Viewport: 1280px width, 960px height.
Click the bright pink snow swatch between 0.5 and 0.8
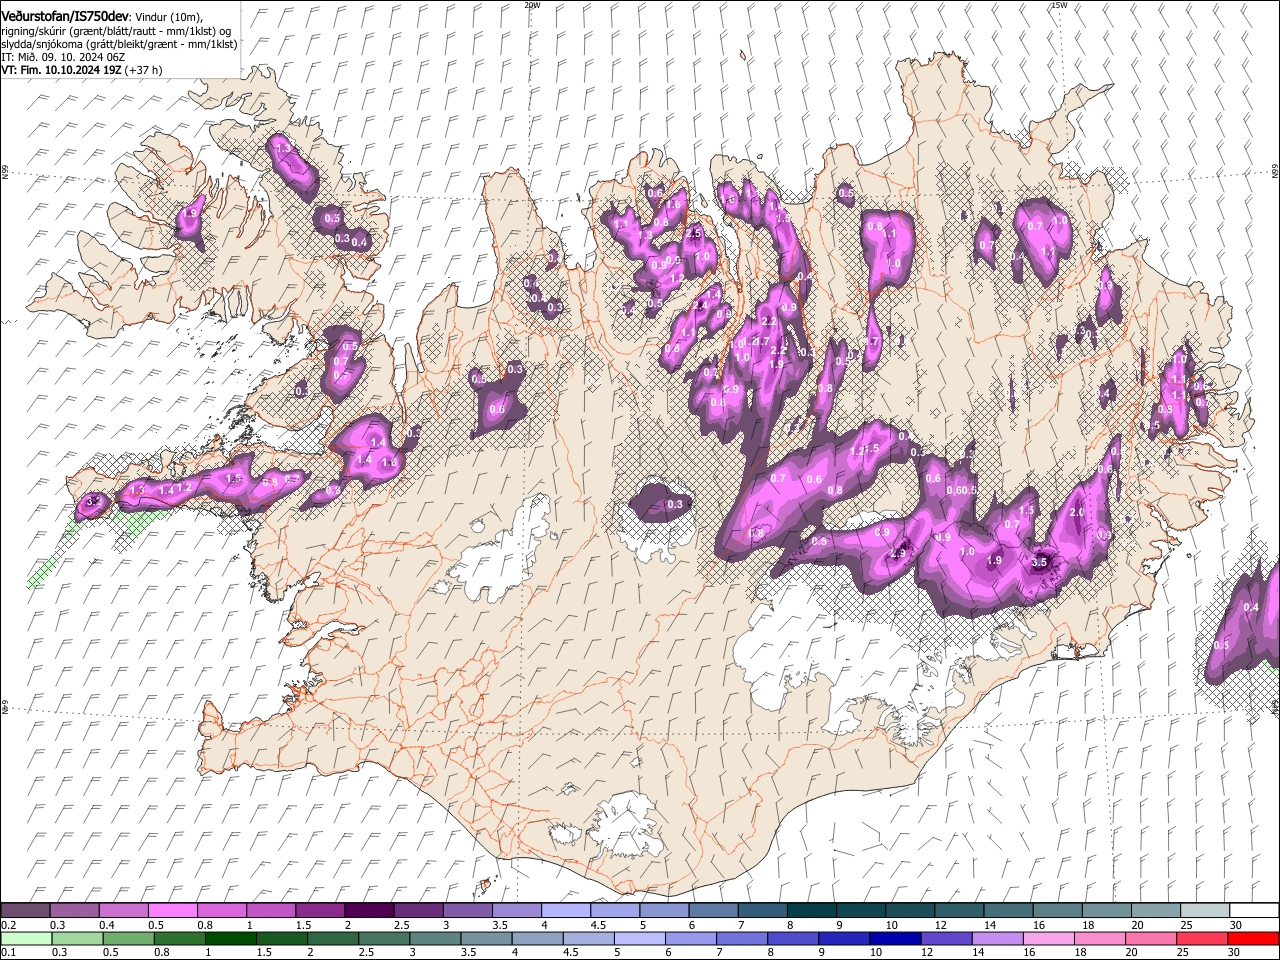click(172, 910)
